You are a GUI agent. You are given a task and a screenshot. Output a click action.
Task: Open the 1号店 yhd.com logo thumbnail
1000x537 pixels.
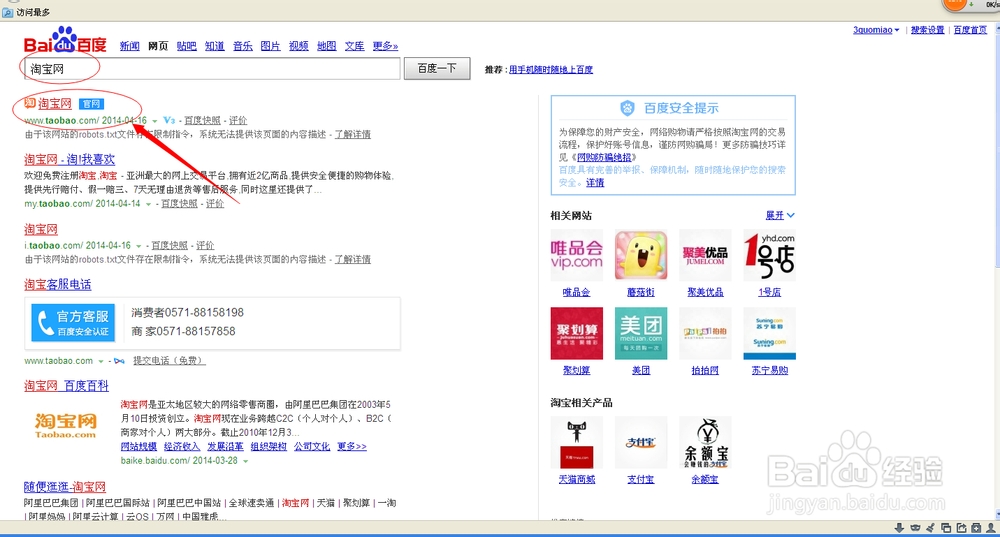(770, 255)
